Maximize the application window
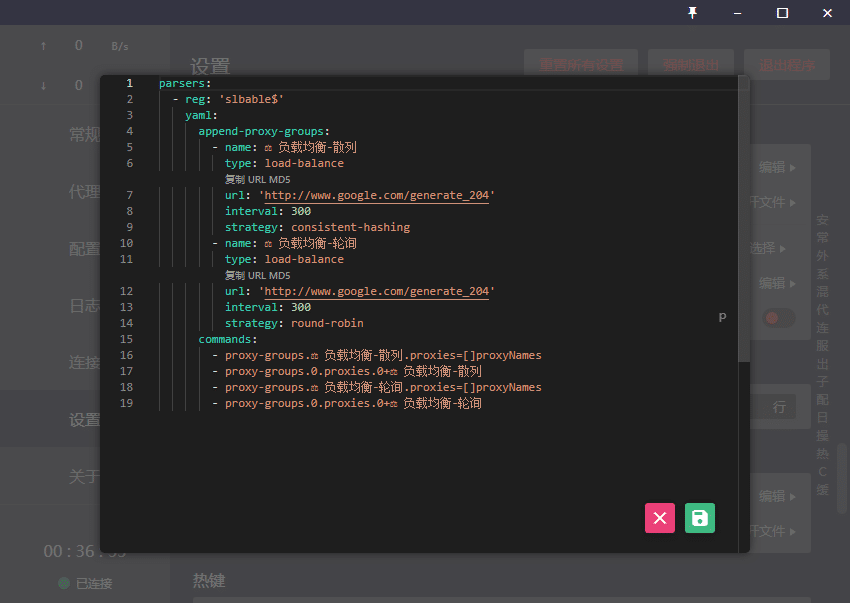The height and width of the screenshot is (603, 850). [x=782, y=13]
